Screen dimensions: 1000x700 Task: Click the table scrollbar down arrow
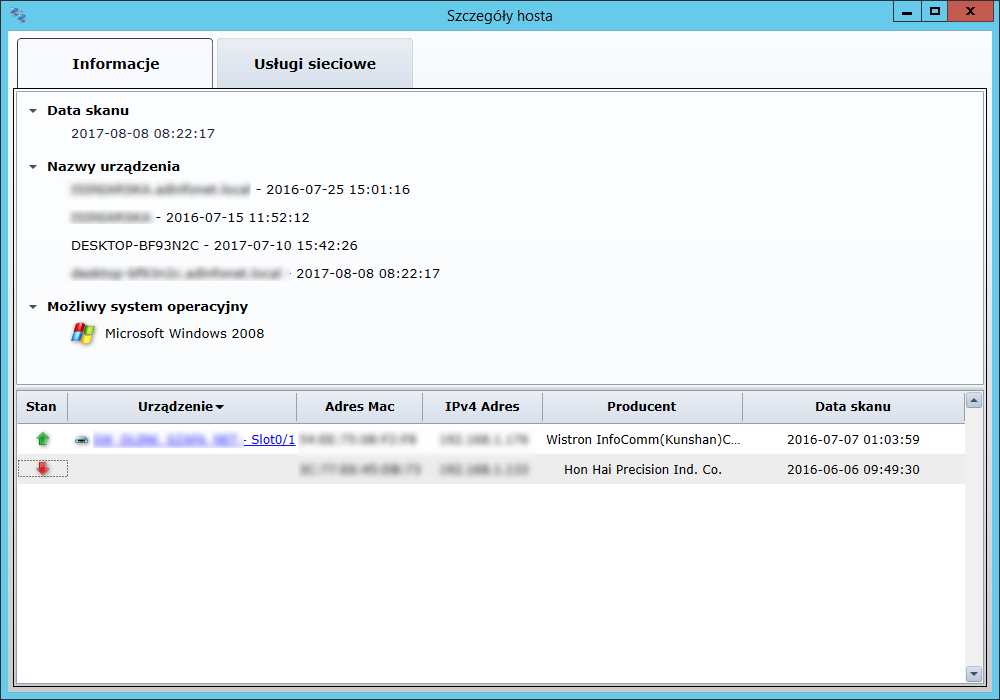[x=973, y=674]
